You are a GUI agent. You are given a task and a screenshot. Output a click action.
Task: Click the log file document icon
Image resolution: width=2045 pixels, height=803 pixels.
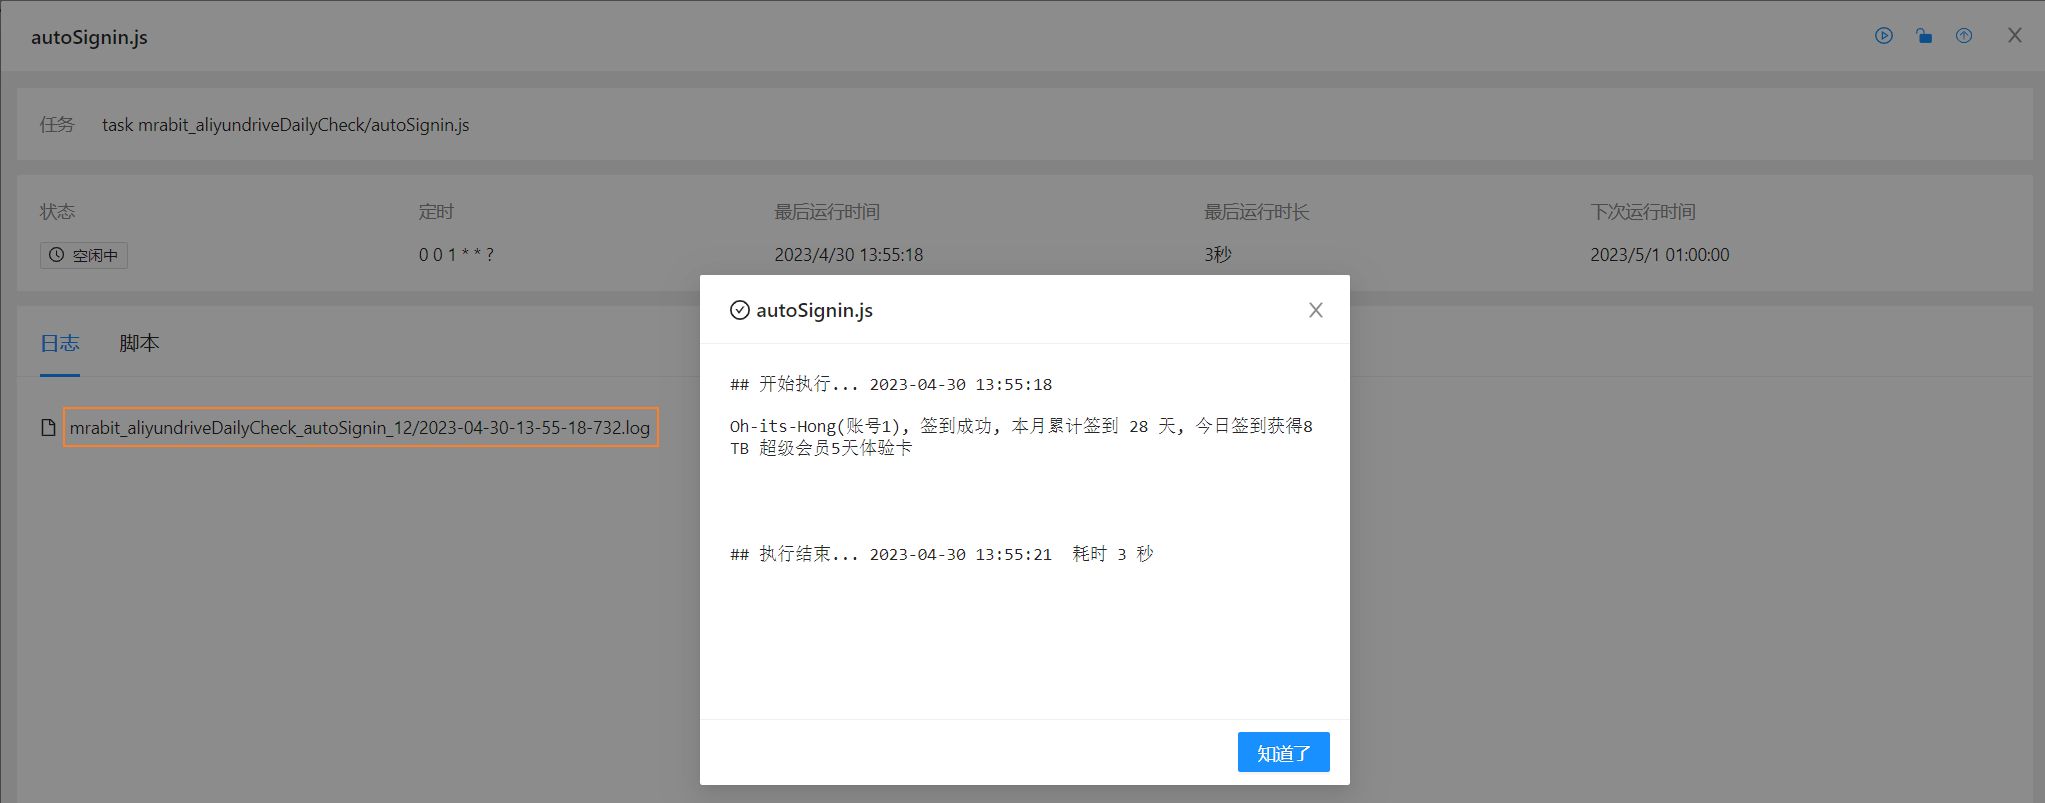(x=48, y=428)
